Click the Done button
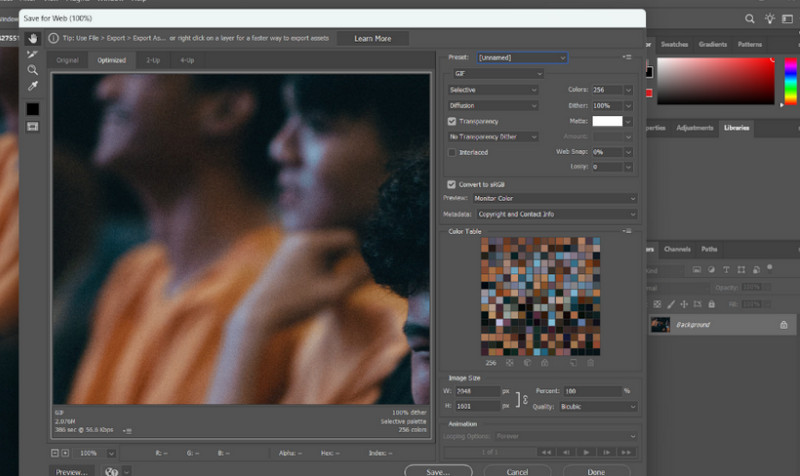This screenshot has height=476, width=800. pyautogui.click(x=596, y=471)
